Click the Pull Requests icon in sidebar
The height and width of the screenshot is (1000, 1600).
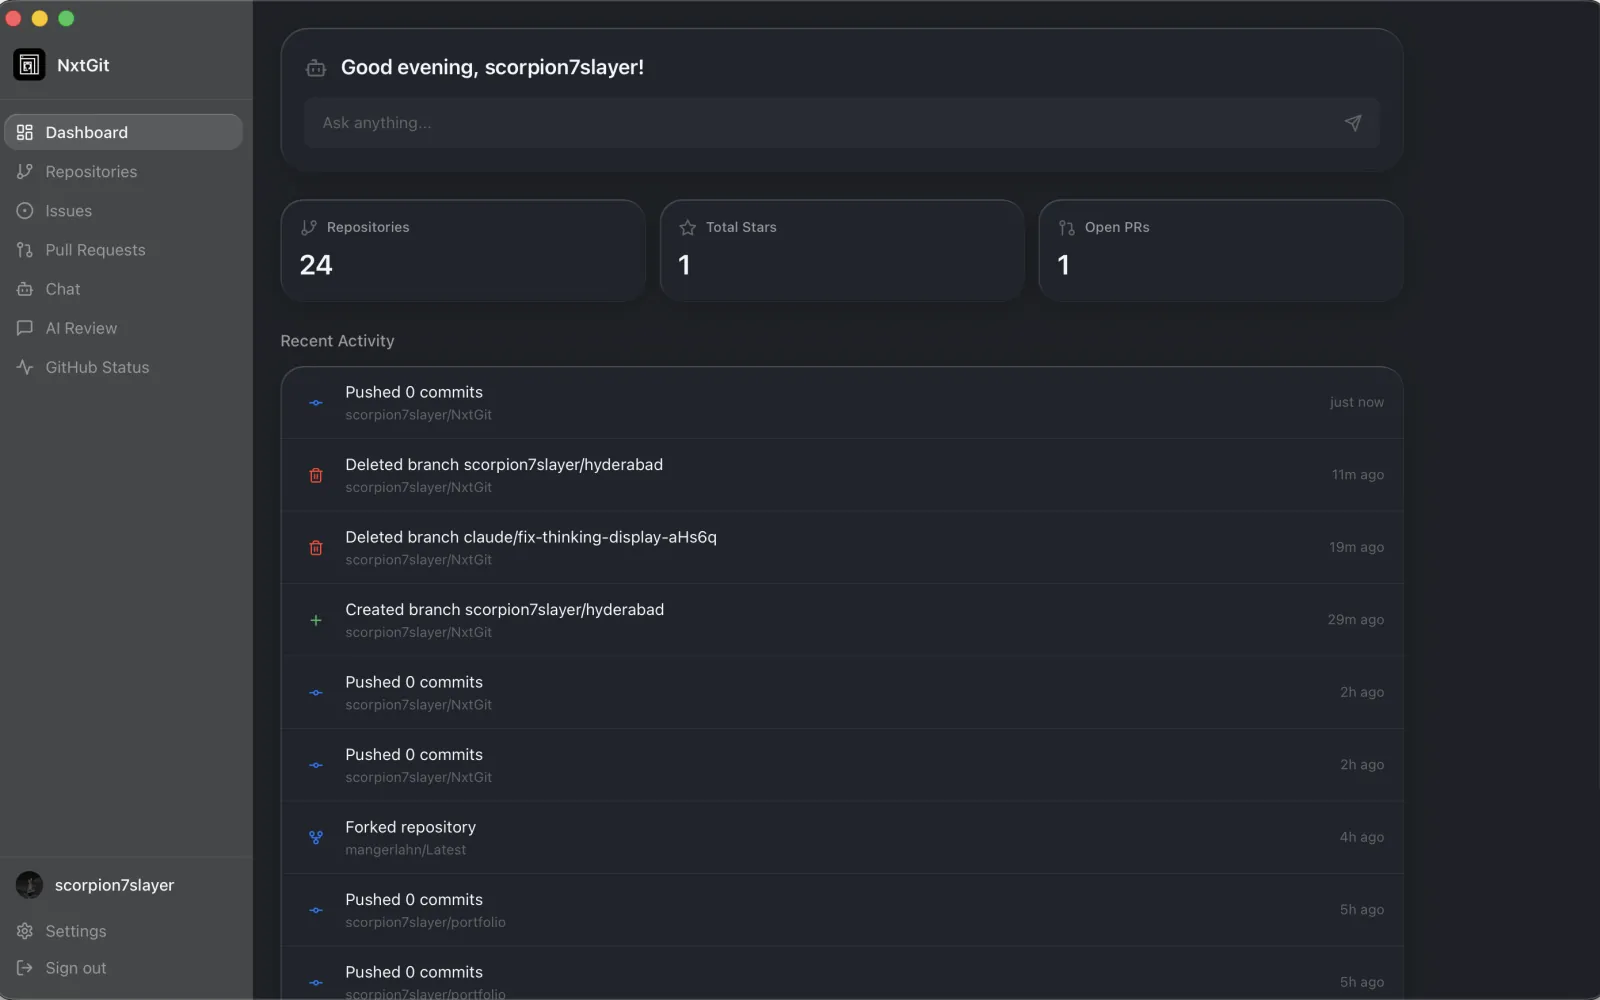click(25, 250)
